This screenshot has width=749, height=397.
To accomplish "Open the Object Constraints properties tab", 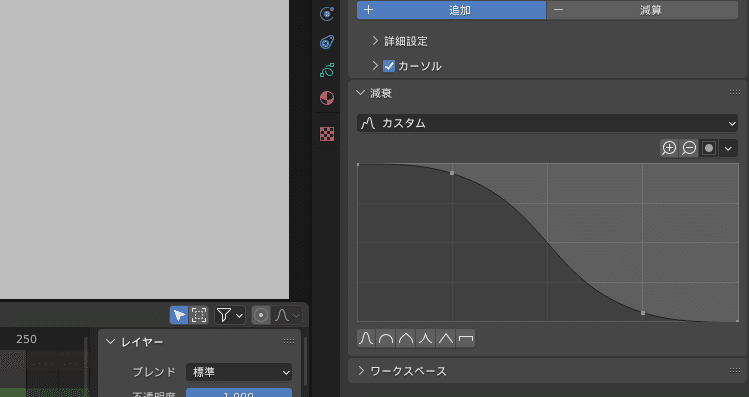I will click(327, 42).
